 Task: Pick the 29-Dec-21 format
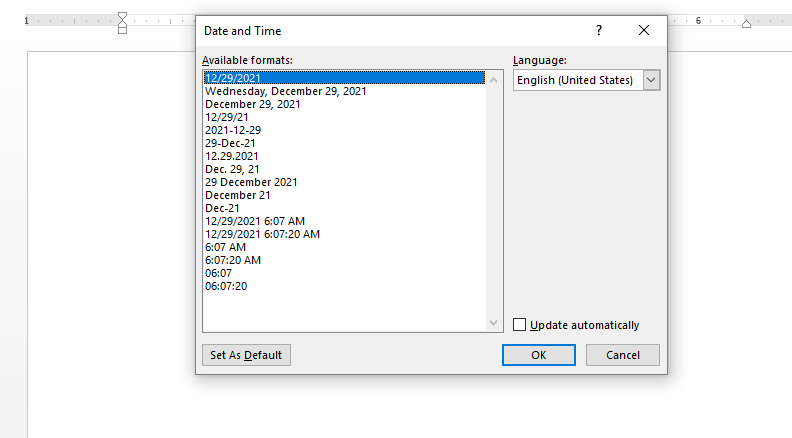[x=230, y=143]
